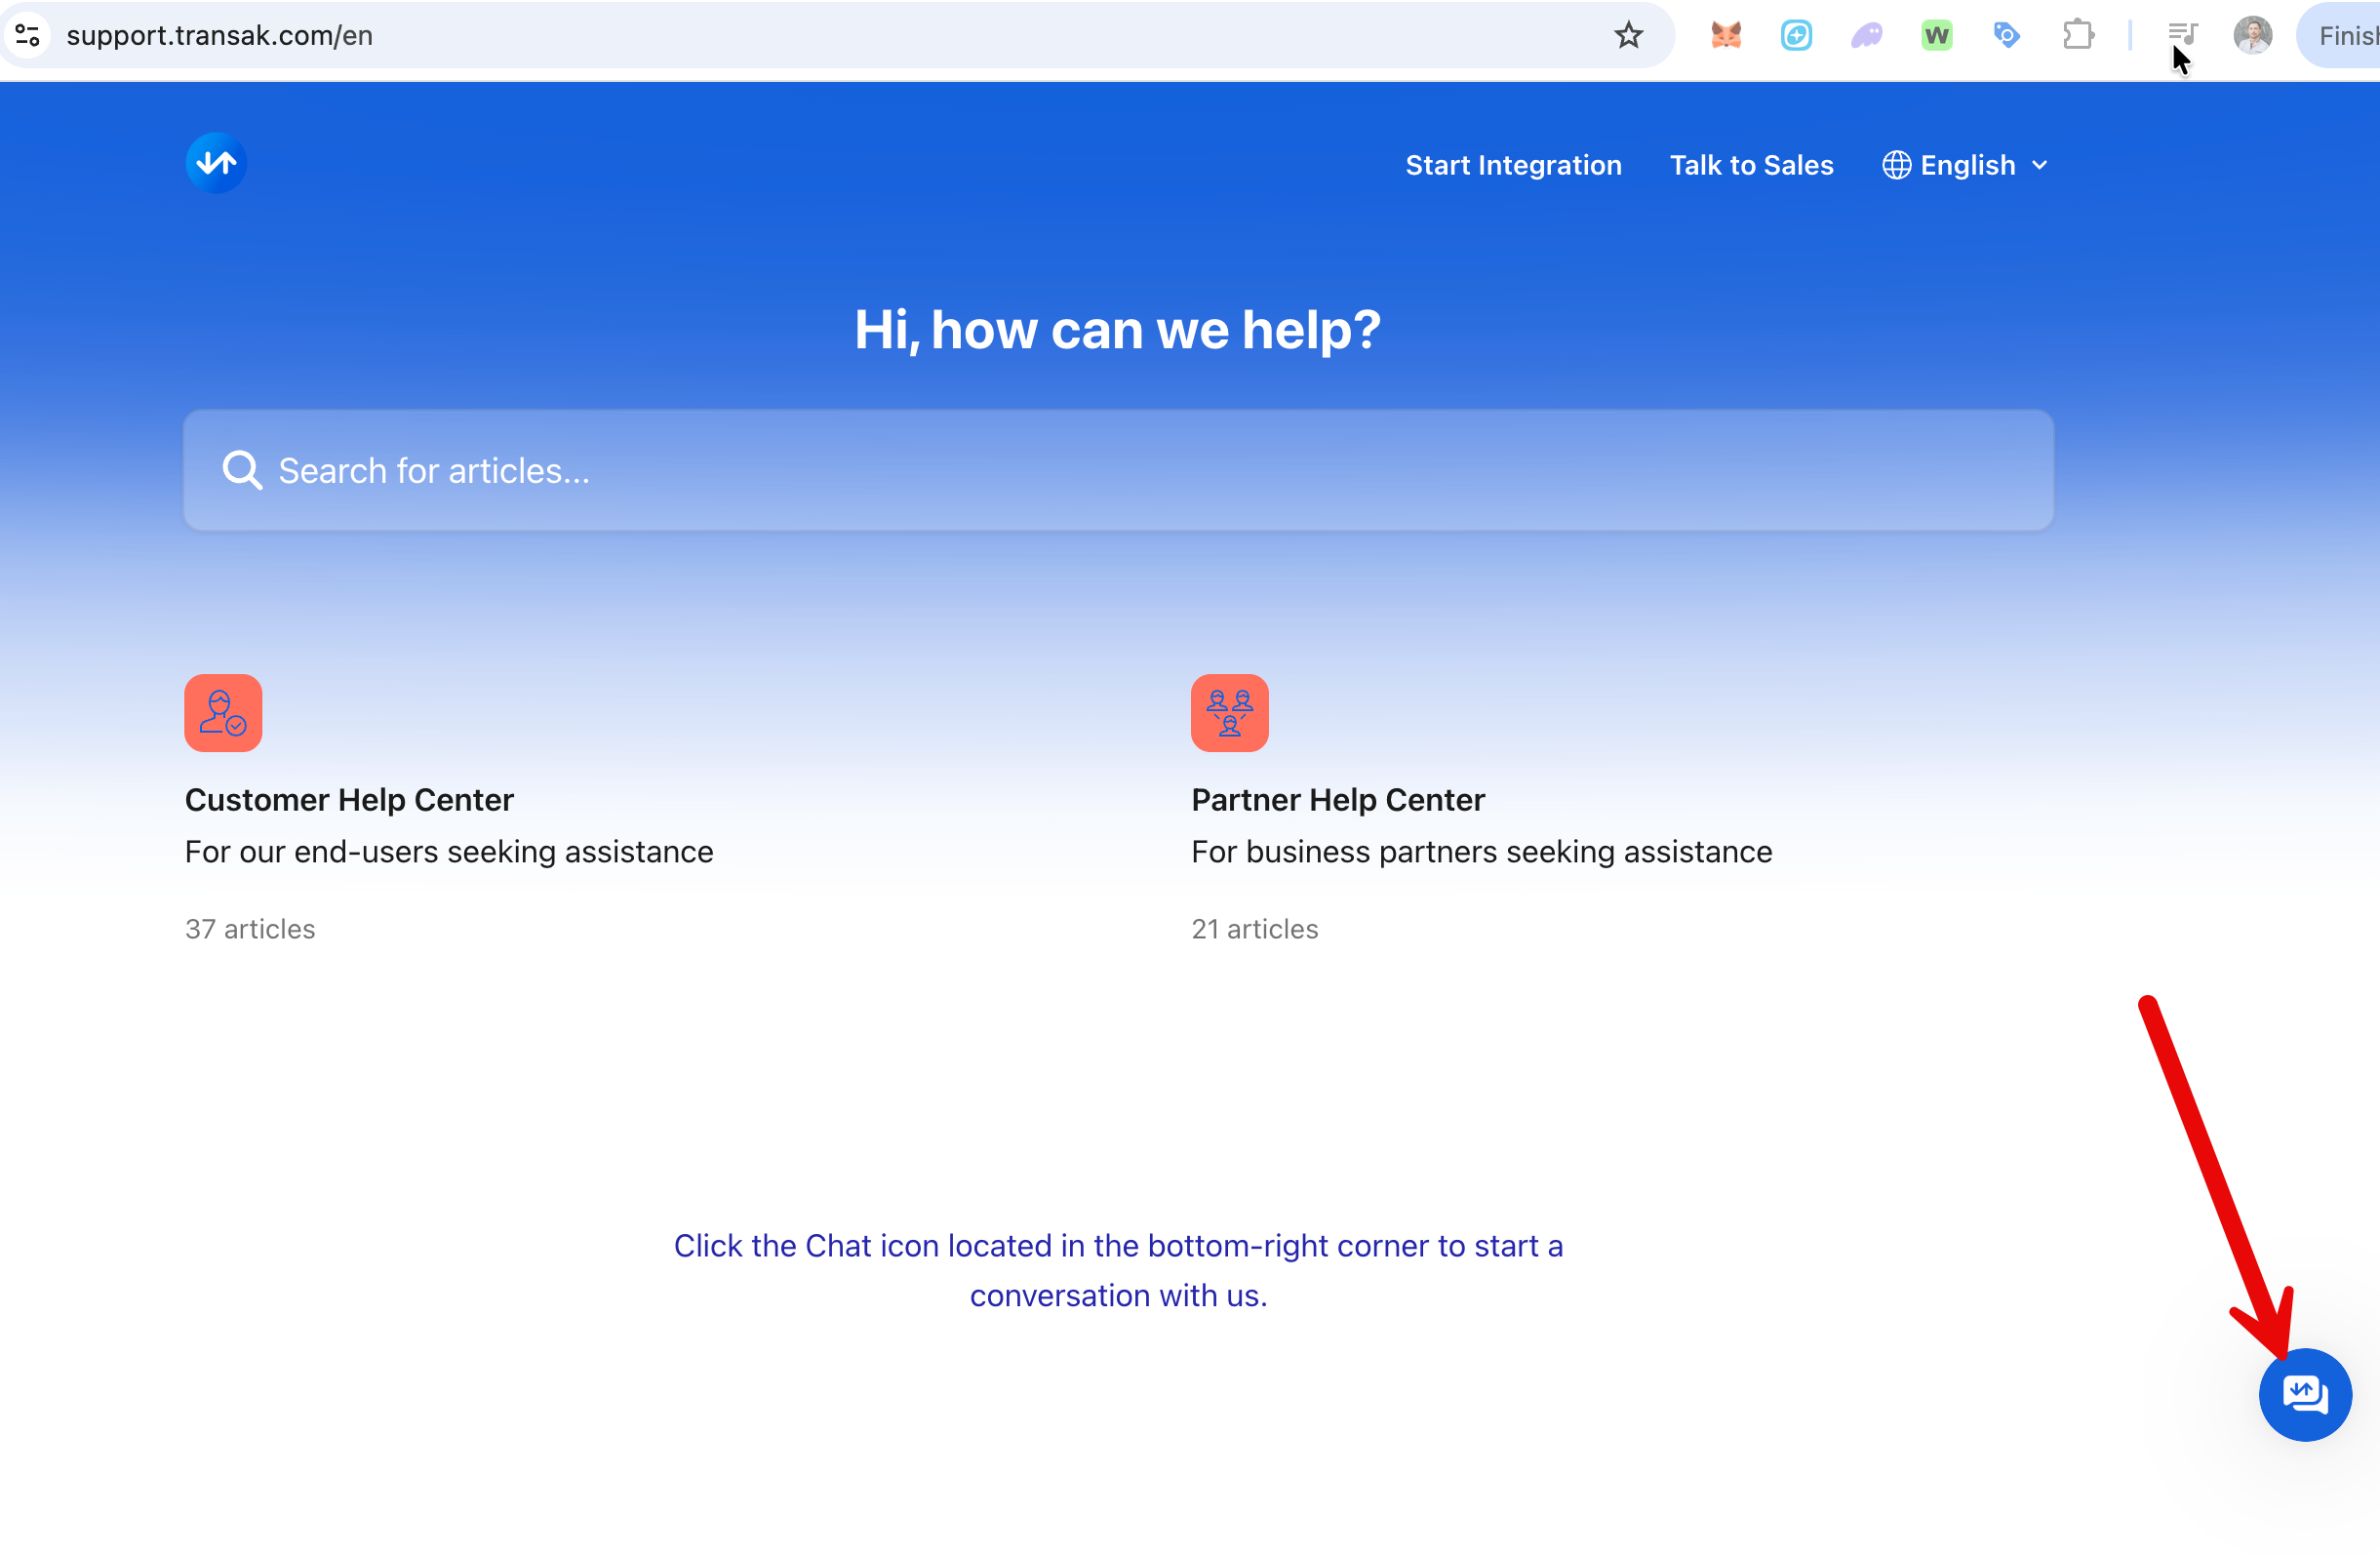Open the media control icon
The height and width of the screenshot is (1555, 2380).
[x=2182, y=34]
